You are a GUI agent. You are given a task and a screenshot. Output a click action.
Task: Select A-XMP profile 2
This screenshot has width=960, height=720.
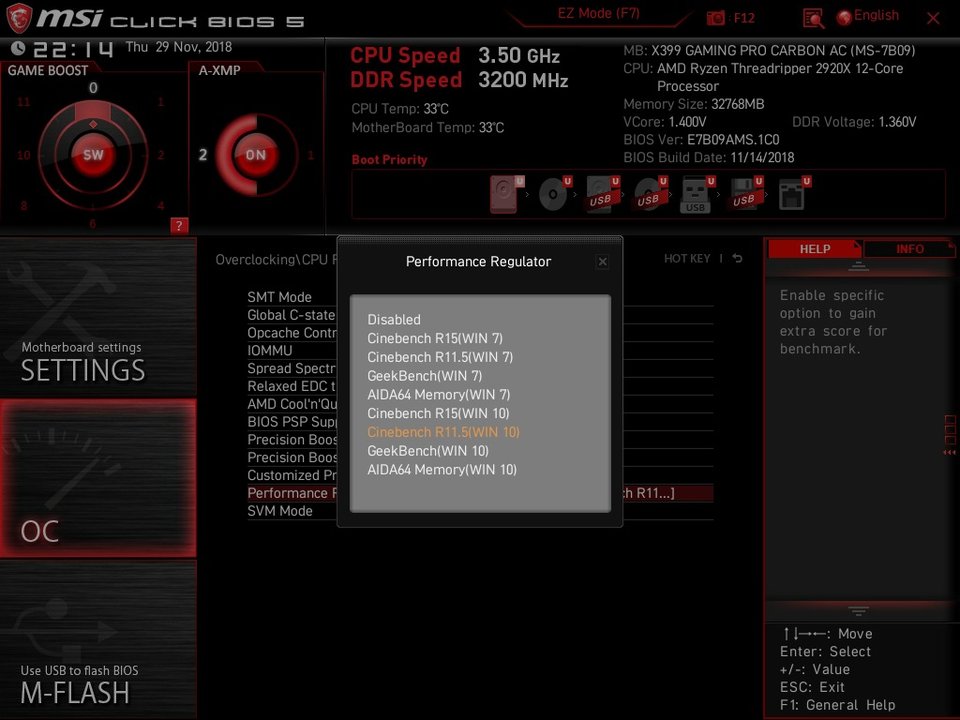[x=203, y=155]
